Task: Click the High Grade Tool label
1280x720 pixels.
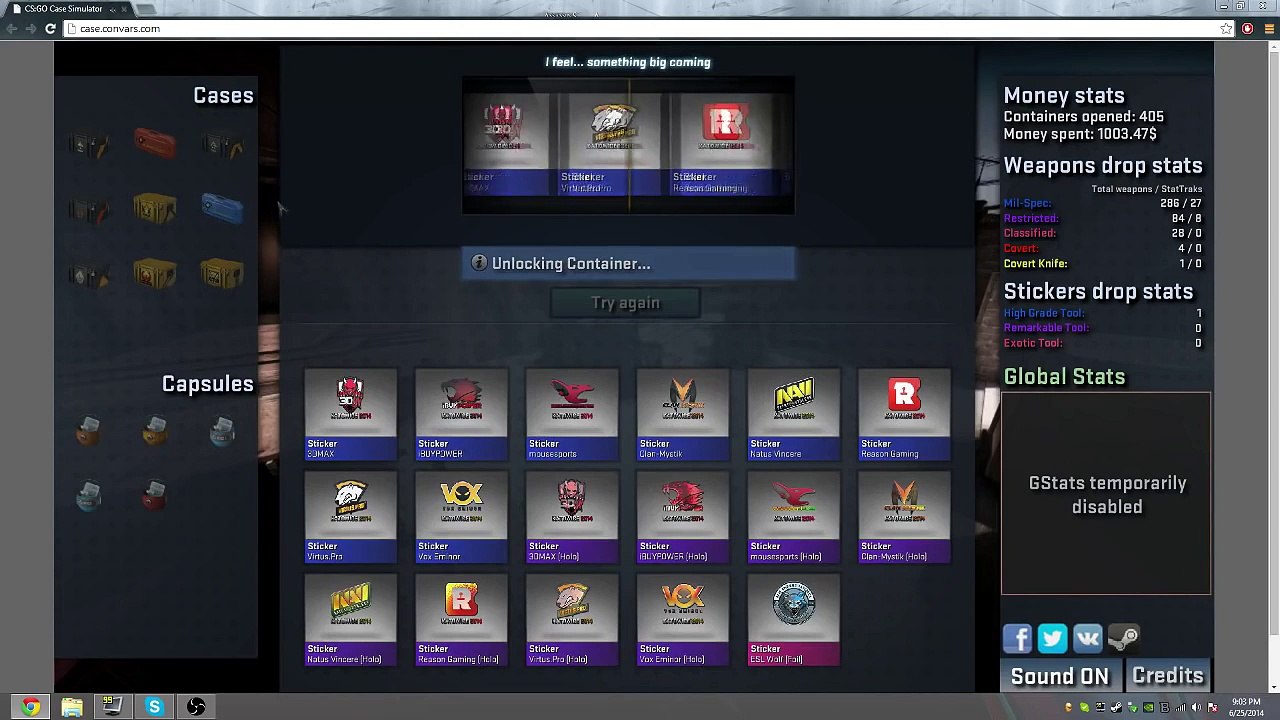Action: (1043, 313)
